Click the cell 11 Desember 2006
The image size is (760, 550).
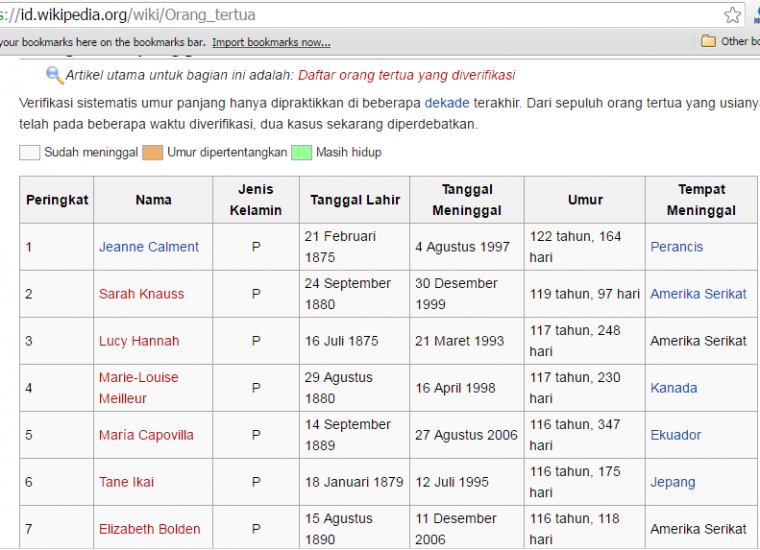pos(467,528)
